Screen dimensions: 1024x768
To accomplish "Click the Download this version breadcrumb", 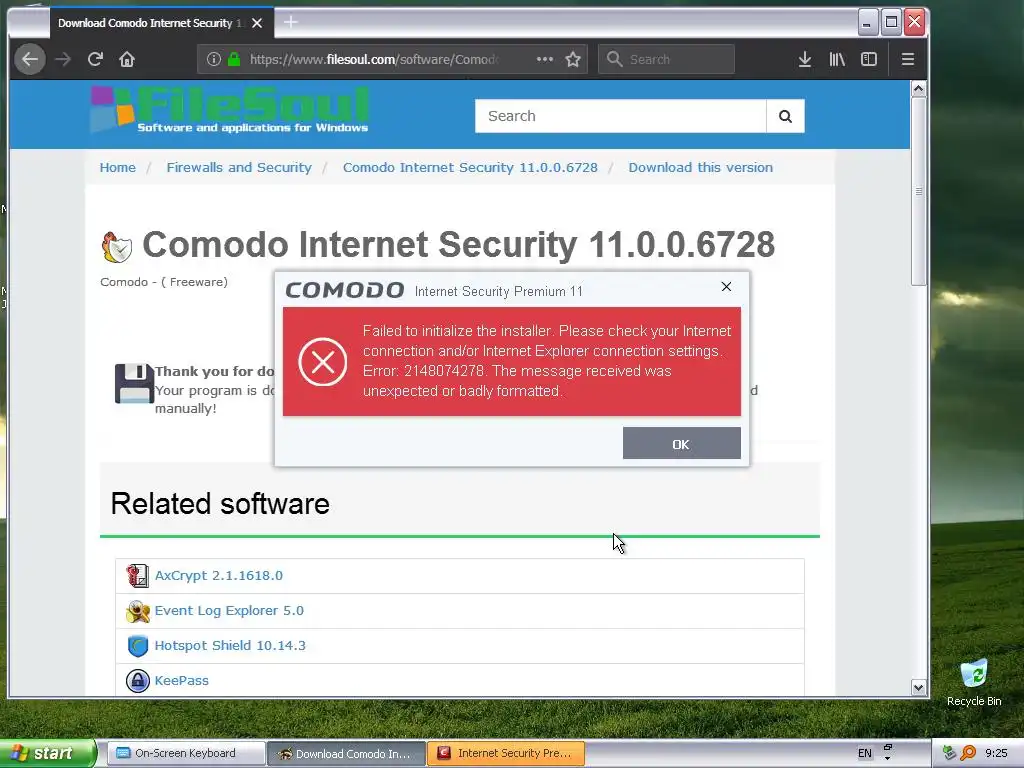I will 700,167.
